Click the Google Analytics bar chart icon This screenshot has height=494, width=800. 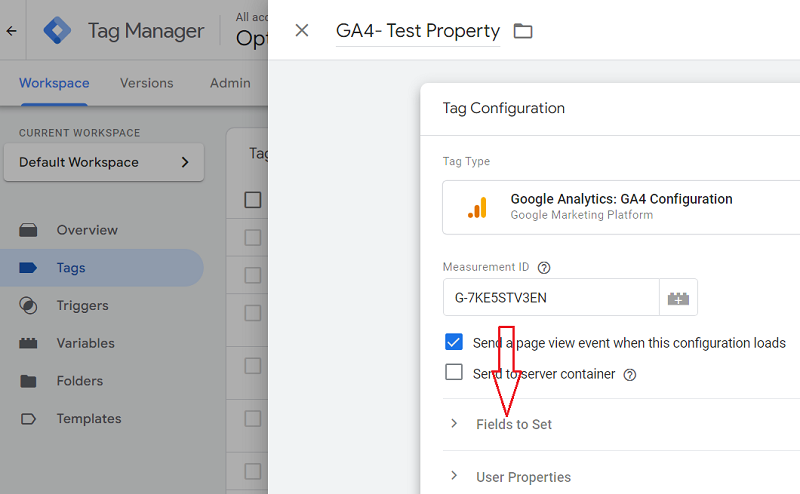pos(478,208)
